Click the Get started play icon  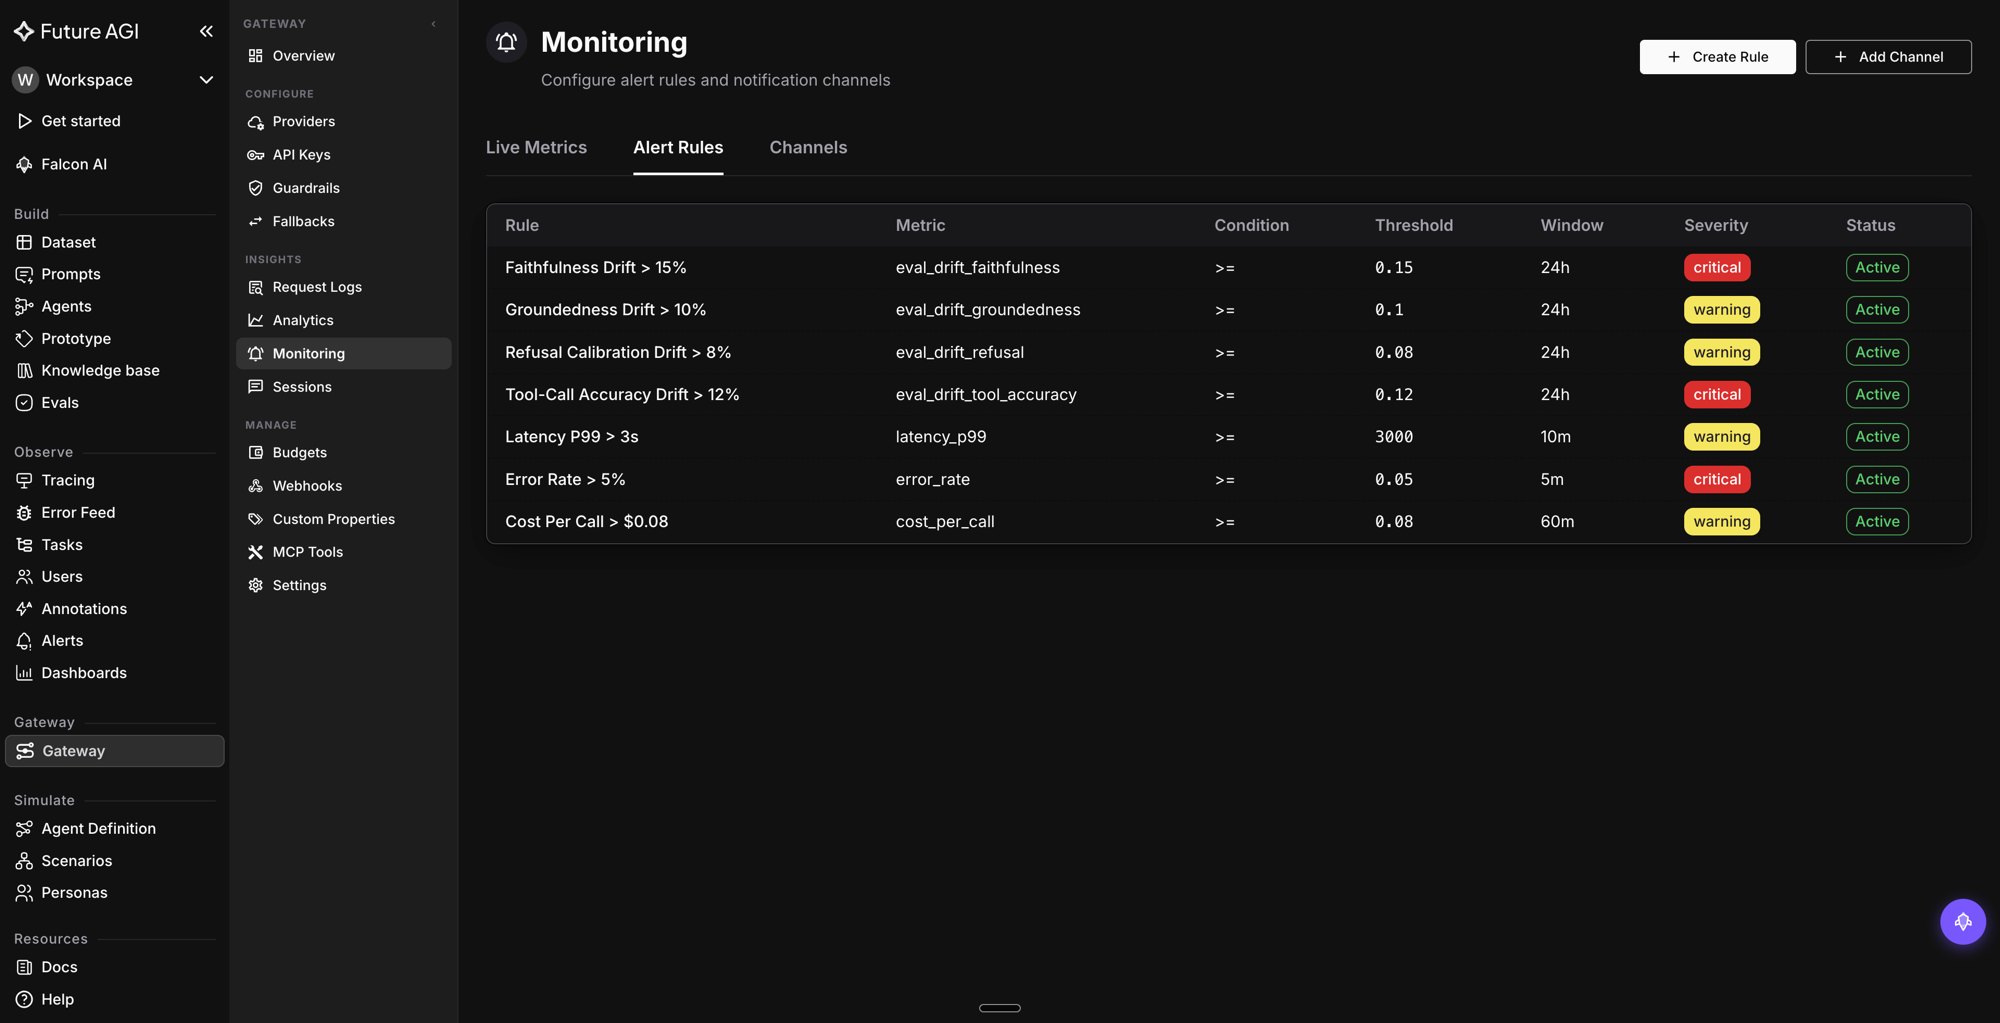click(x=24, y=121)
